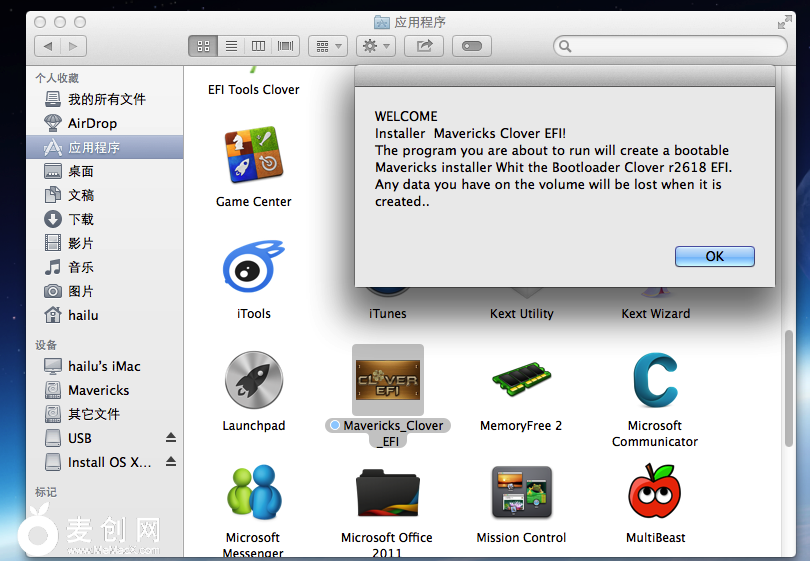Switch to column view in the toolbar
Screen dimensions: 810x561
pos(258,46)
